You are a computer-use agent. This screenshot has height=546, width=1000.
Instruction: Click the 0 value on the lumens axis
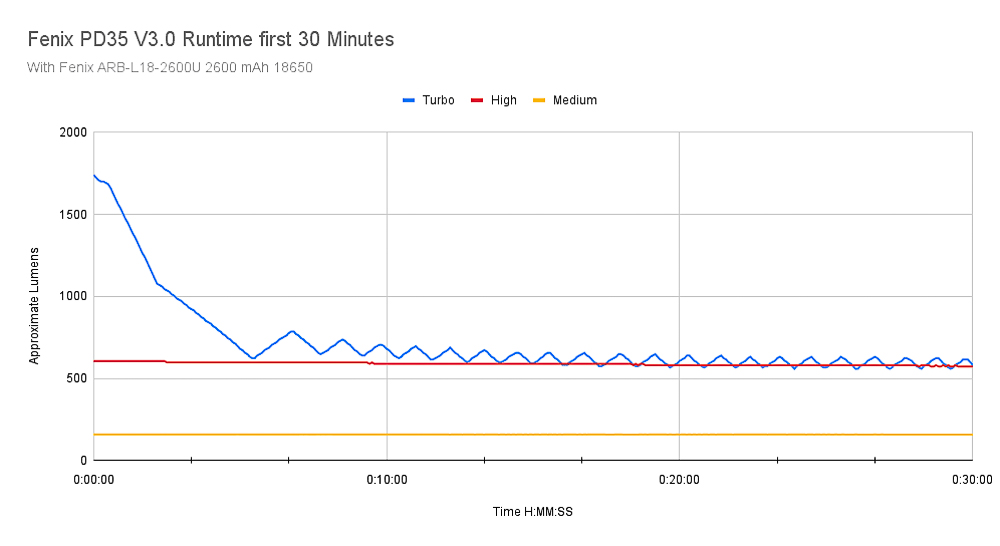point(84,461)
